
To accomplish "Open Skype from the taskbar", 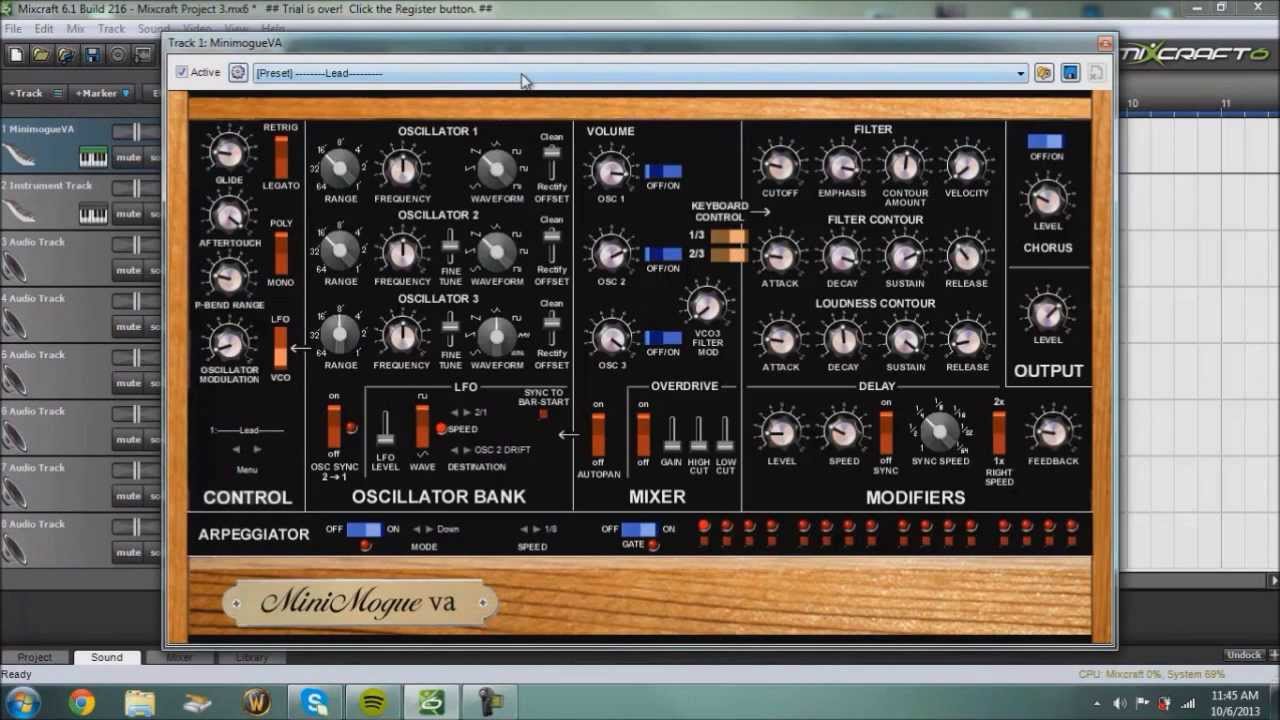I will coord(316,703).
